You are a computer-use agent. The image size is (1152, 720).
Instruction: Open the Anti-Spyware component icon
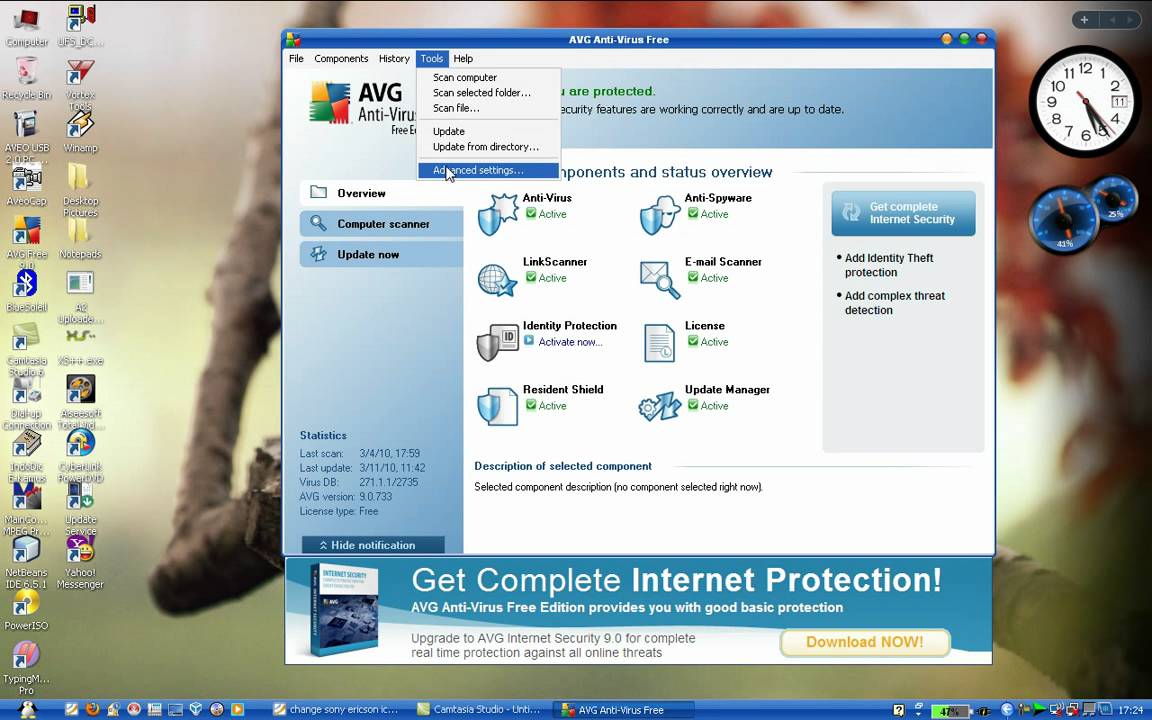pyautogui.click(x=660, y=215)
